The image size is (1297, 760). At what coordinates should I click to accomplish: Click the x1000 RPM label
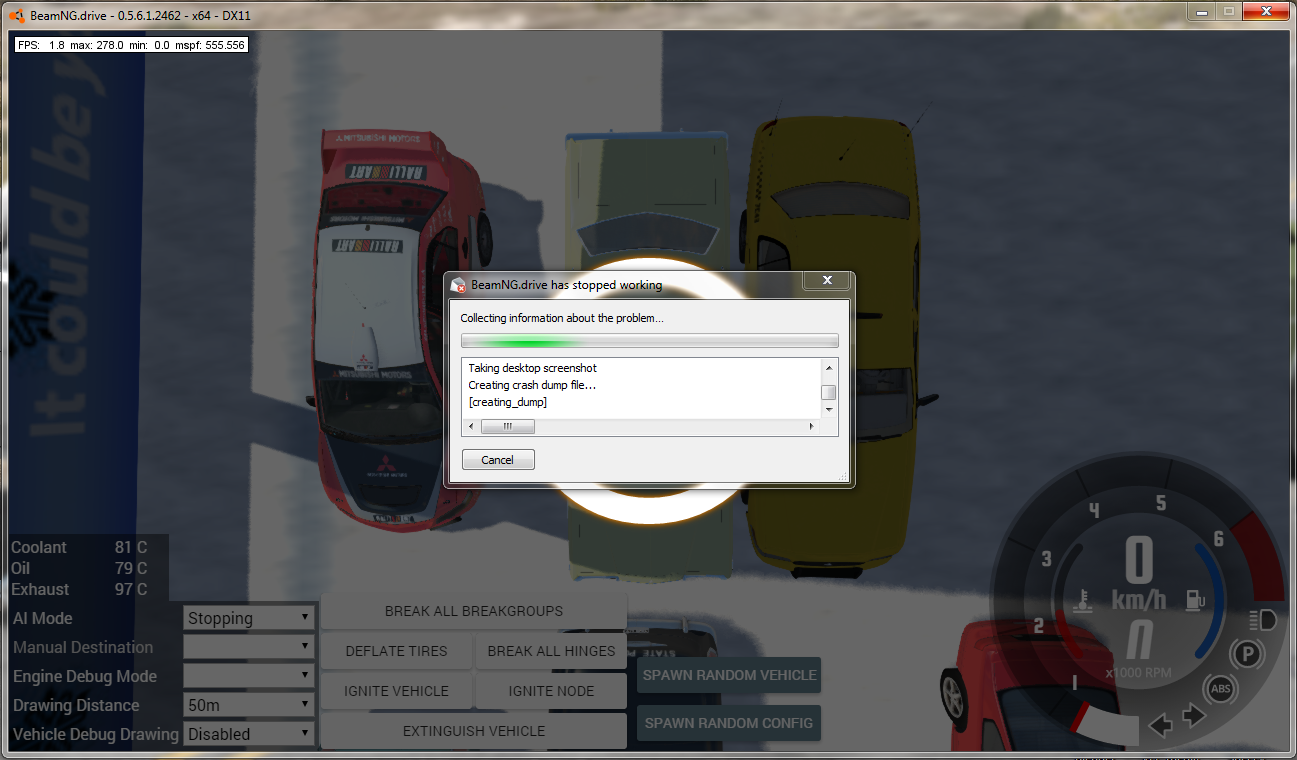click(1139, 673)
